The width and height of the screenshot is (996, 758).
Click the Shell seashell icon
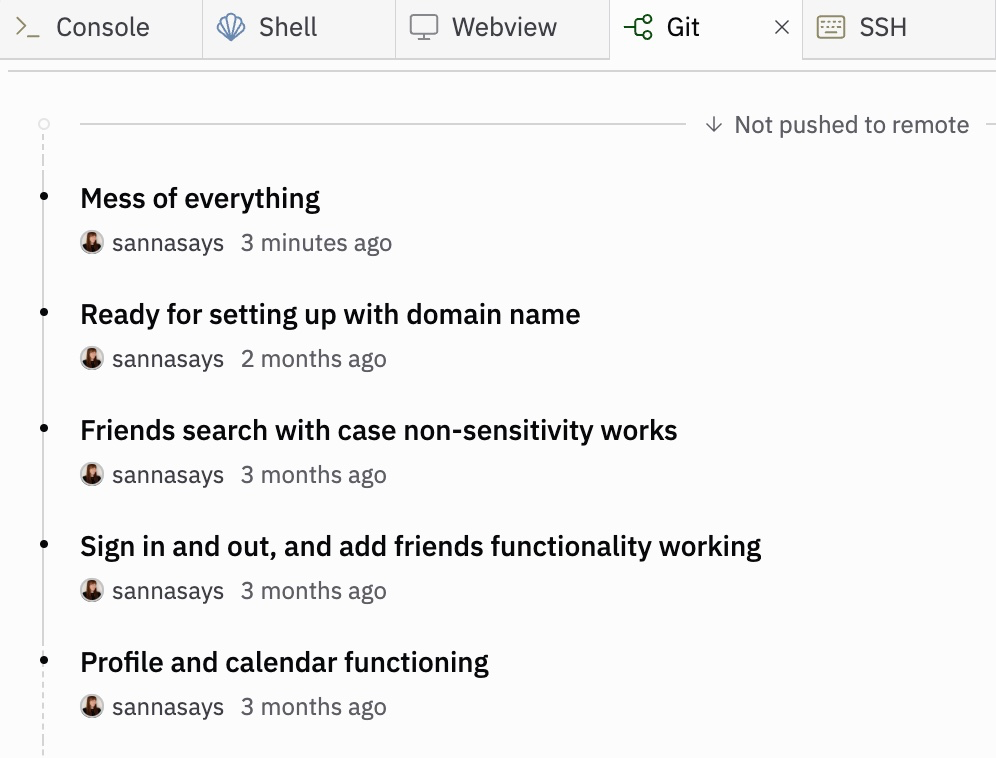pyautogui.click(x=231, y=27)
